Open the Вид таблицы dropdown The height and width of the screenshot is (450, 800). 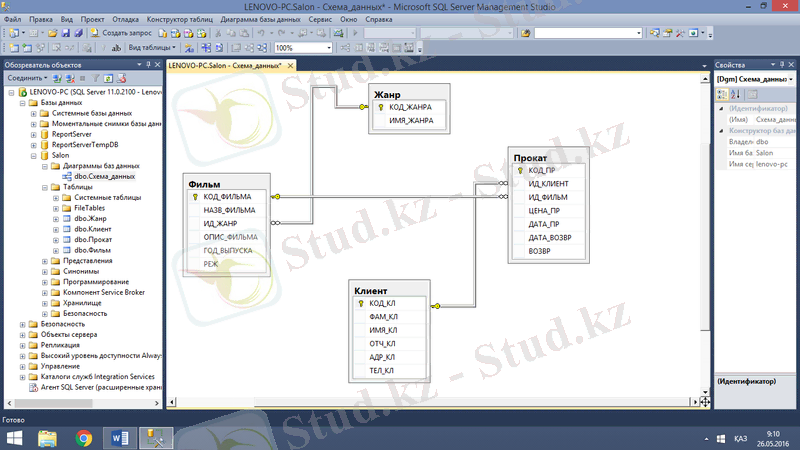point(152,48)
